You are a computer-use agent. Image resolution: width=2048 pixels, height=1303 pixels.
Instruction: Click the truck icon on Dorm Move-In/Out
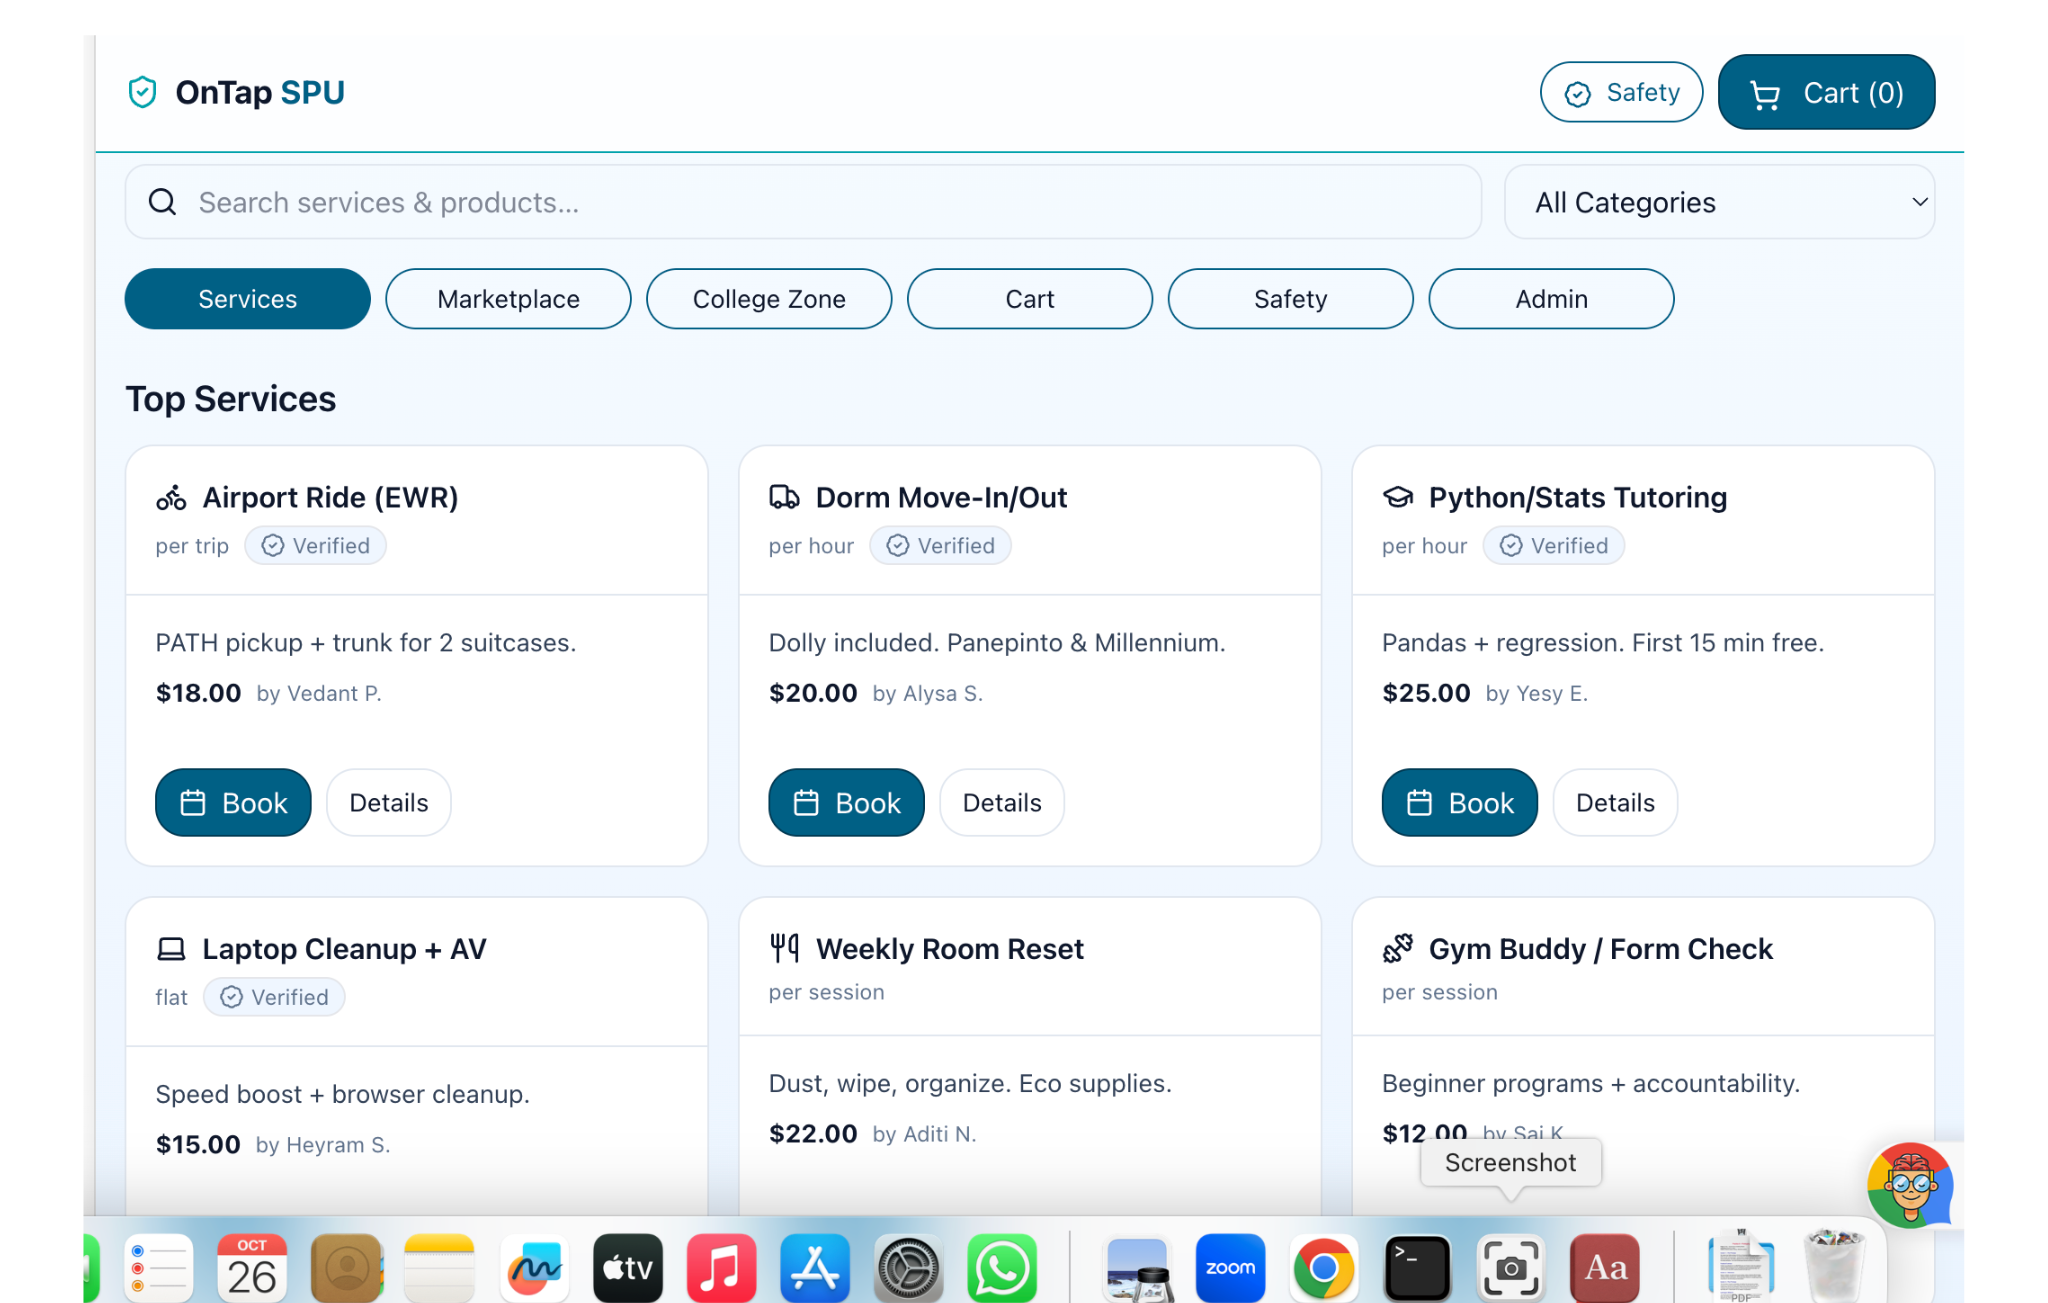point(784,497)
